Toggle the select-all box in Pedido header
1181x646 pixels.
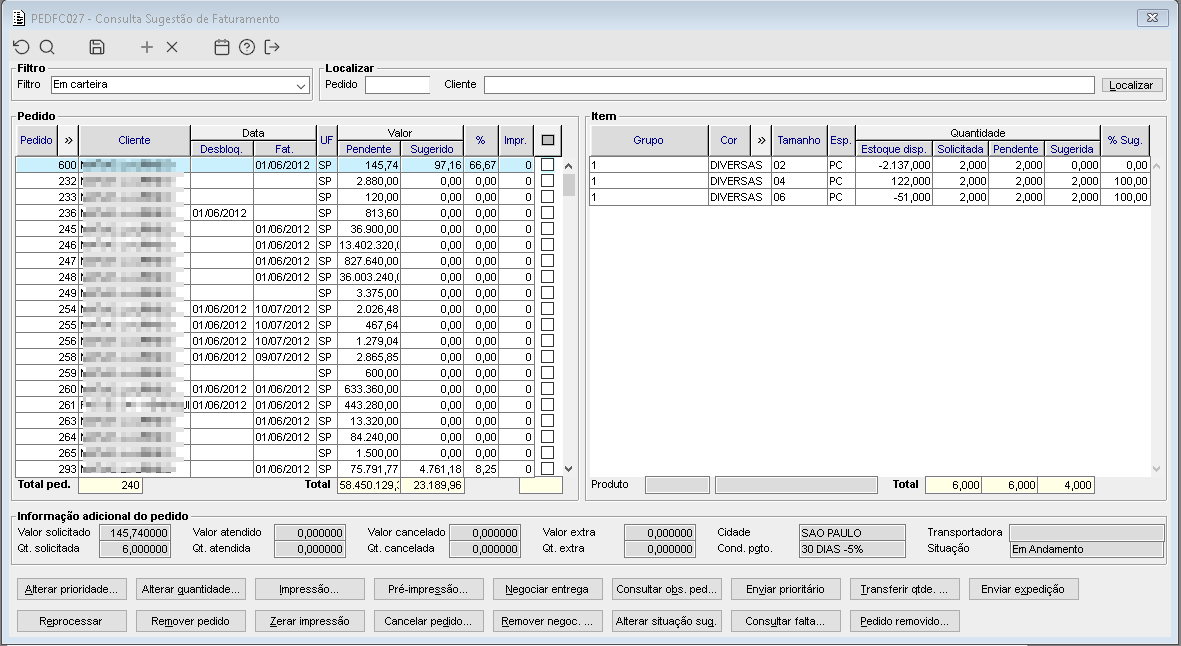(x=547, y=141)
